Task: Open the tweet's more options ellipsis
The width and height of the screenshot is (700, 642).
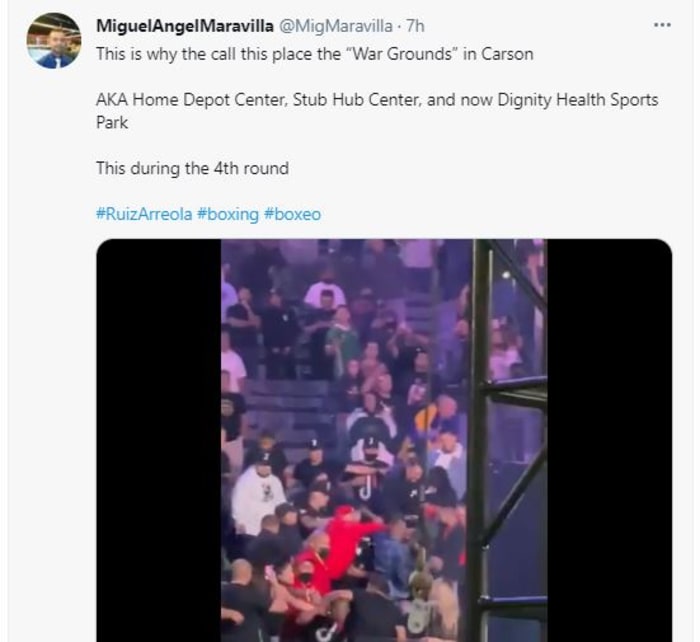Action: tap(661, 24)
